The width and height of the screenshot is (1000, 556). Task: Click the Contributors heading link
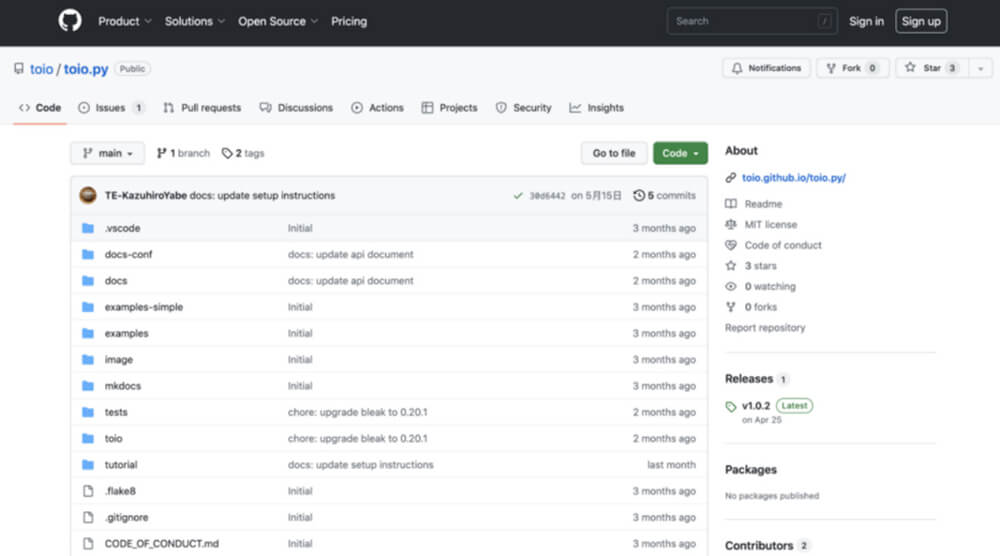(x=759, y=546)
